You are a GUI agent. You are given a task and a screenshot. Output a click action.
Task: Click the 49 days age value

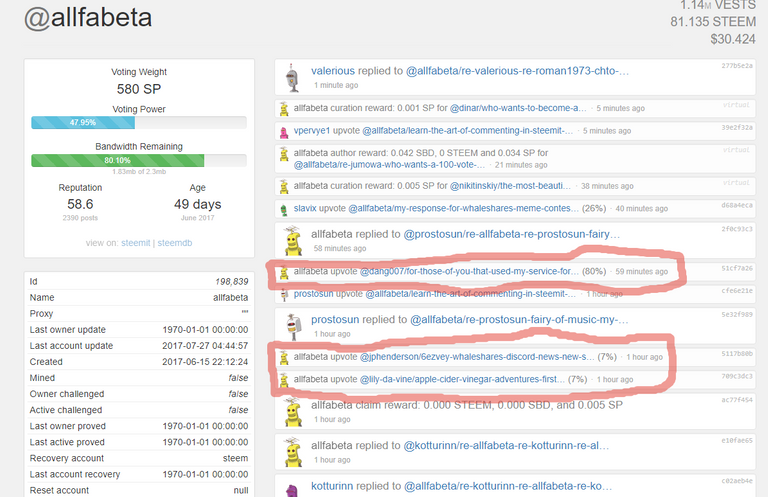pos(197,204)
